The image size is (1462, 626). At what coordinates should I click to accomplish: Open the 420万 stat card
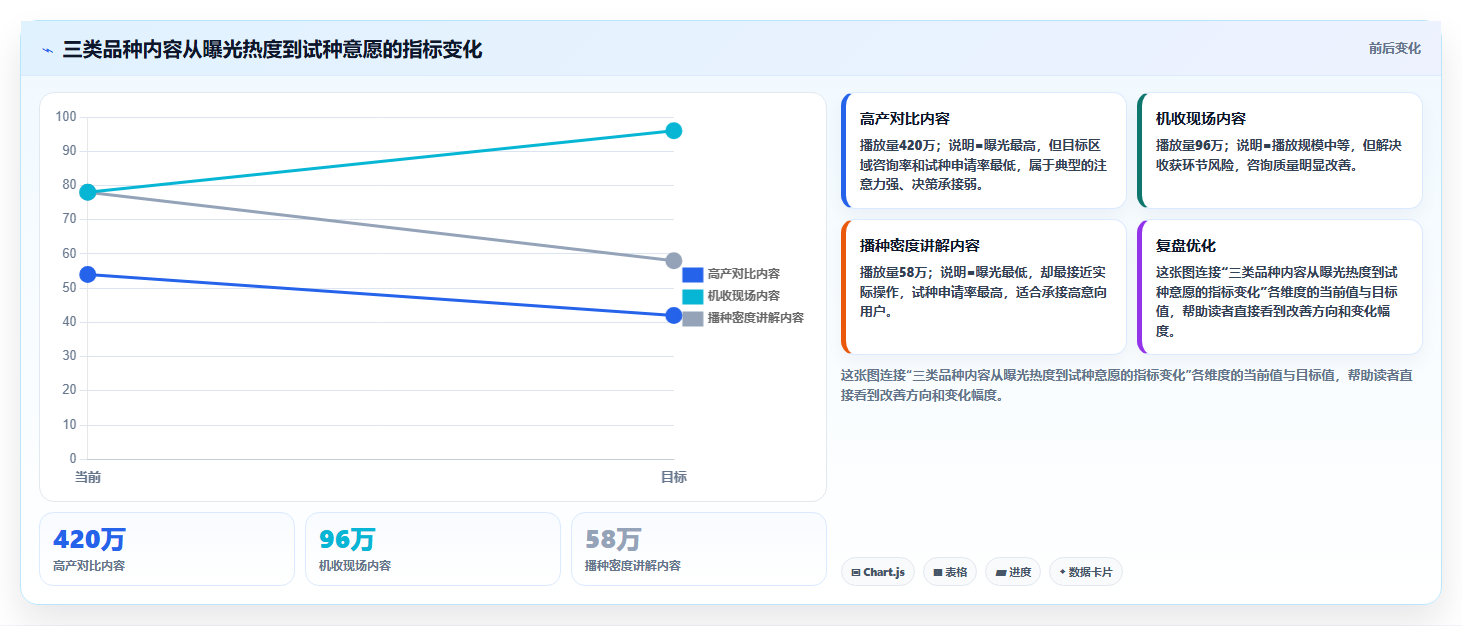click(167, 549)
